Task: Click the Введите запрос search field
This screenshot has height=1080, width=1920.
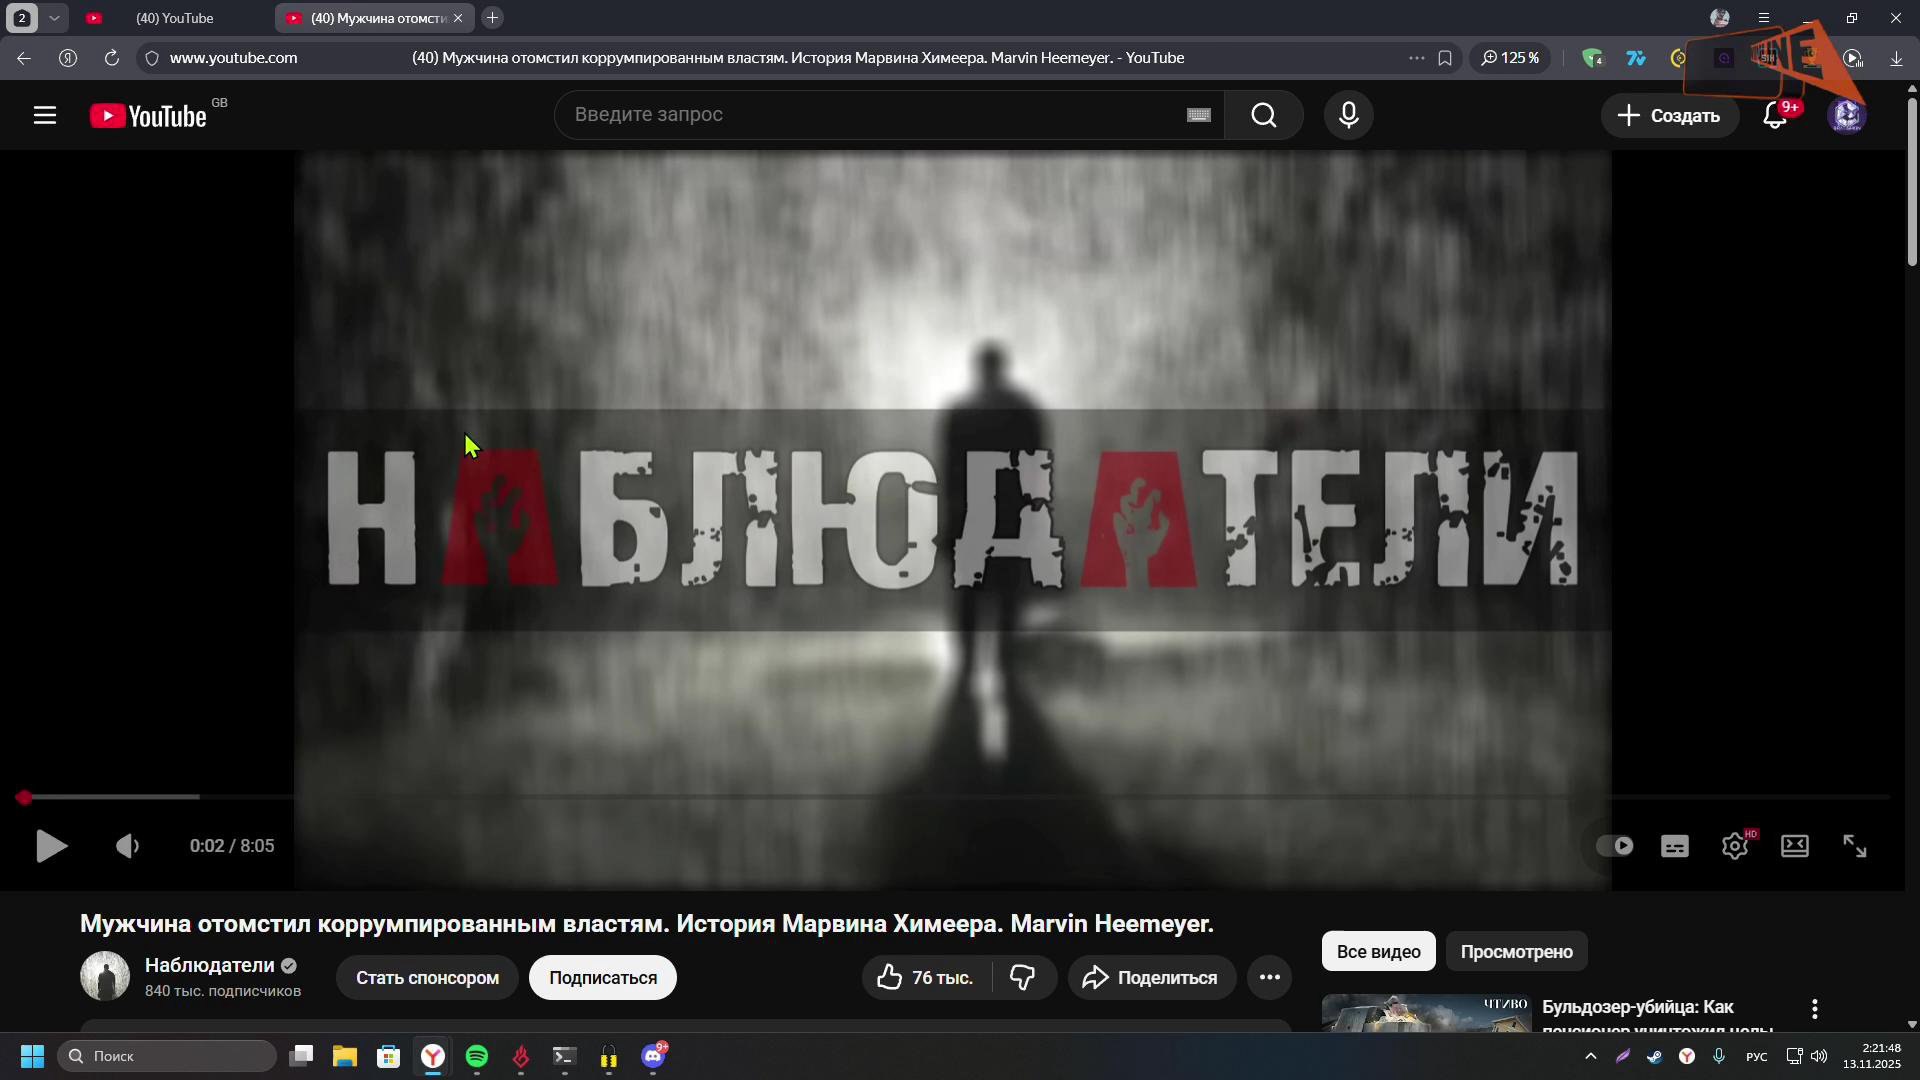Action: pos(870,115)
